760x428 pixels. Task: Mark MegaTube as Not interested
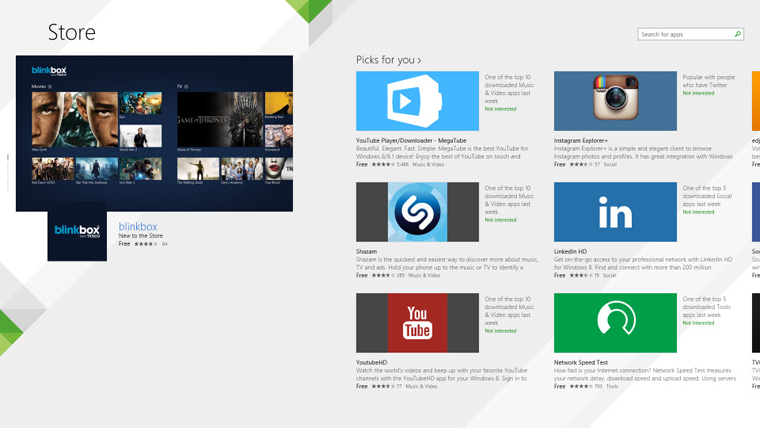click(x=501, y=109)
